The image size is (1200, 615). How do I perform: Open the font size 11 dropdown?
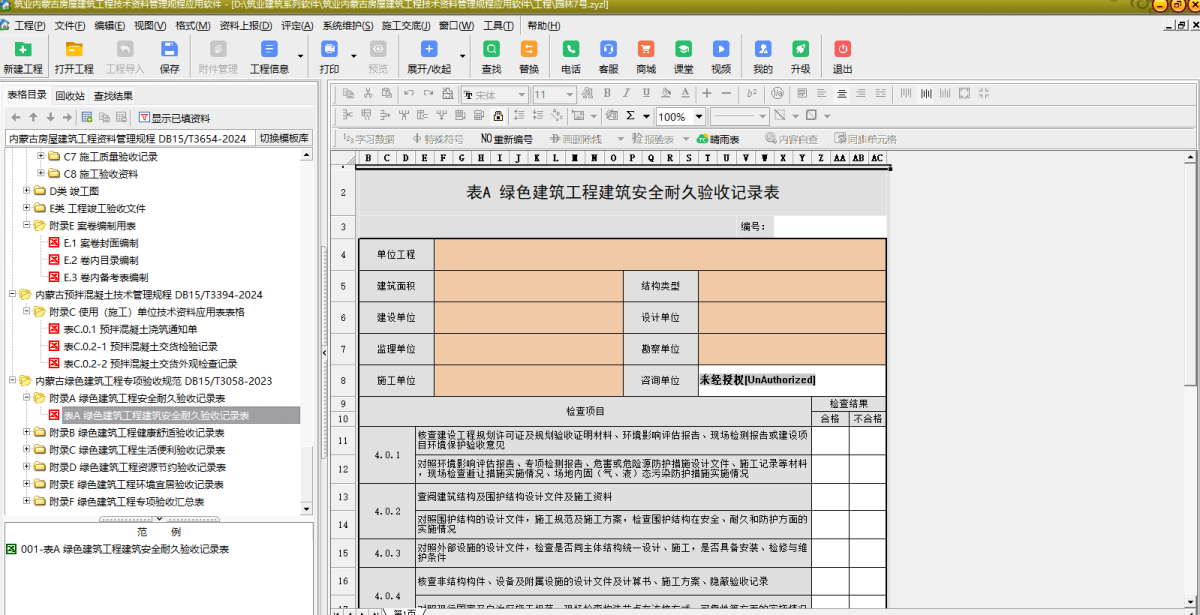568,94
